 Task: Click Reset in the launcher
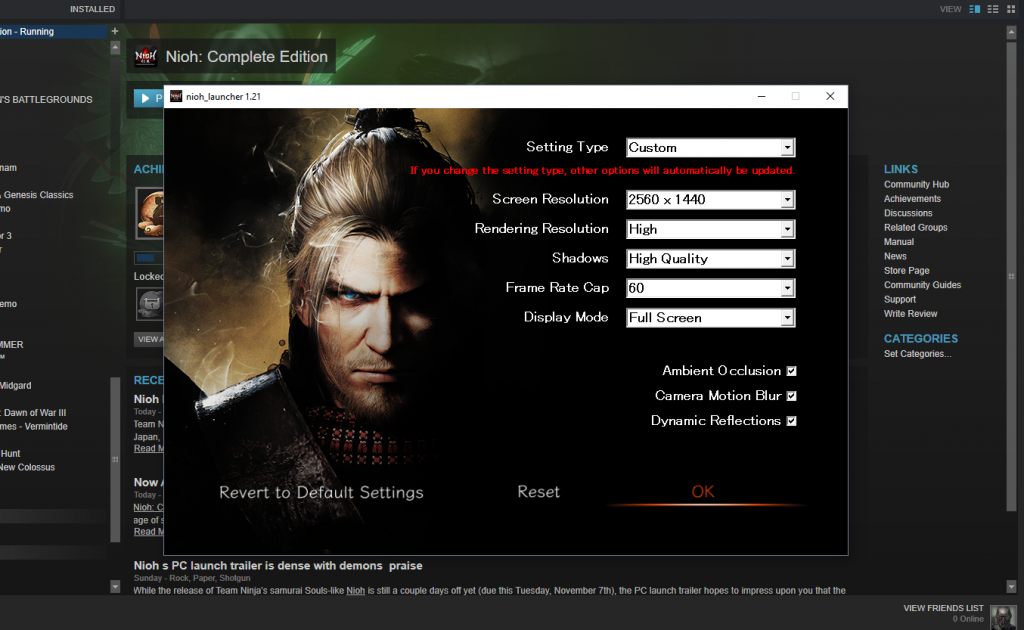point(538,492)
